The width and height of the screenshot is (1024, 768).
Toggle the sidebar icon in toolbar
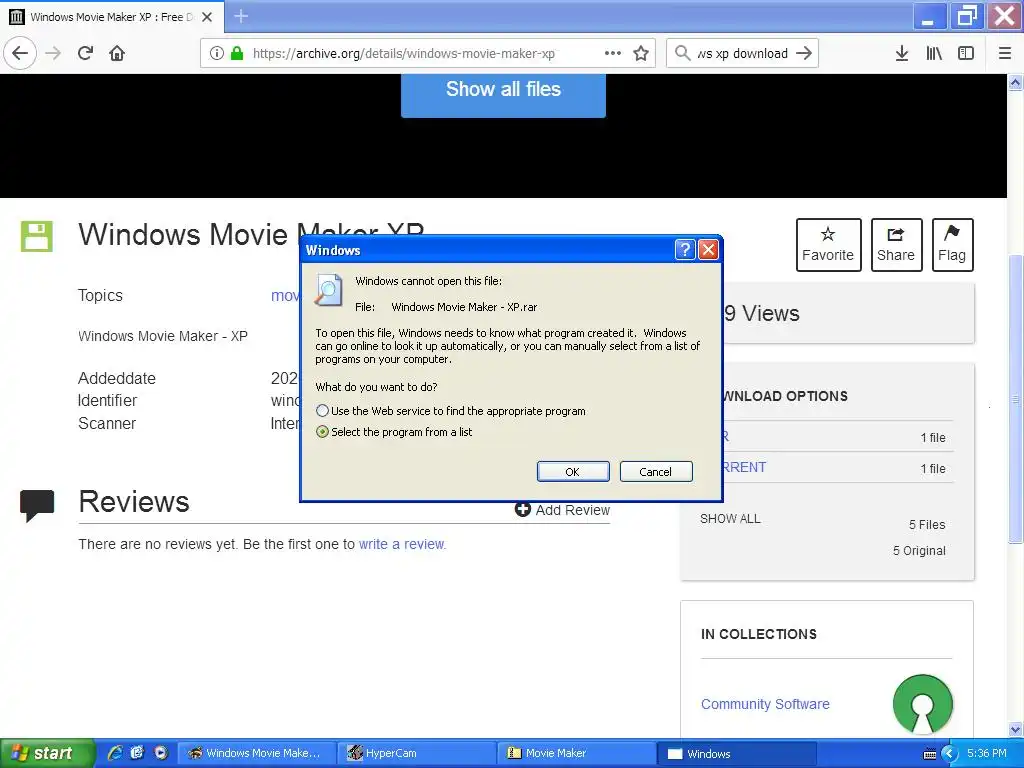966,54
